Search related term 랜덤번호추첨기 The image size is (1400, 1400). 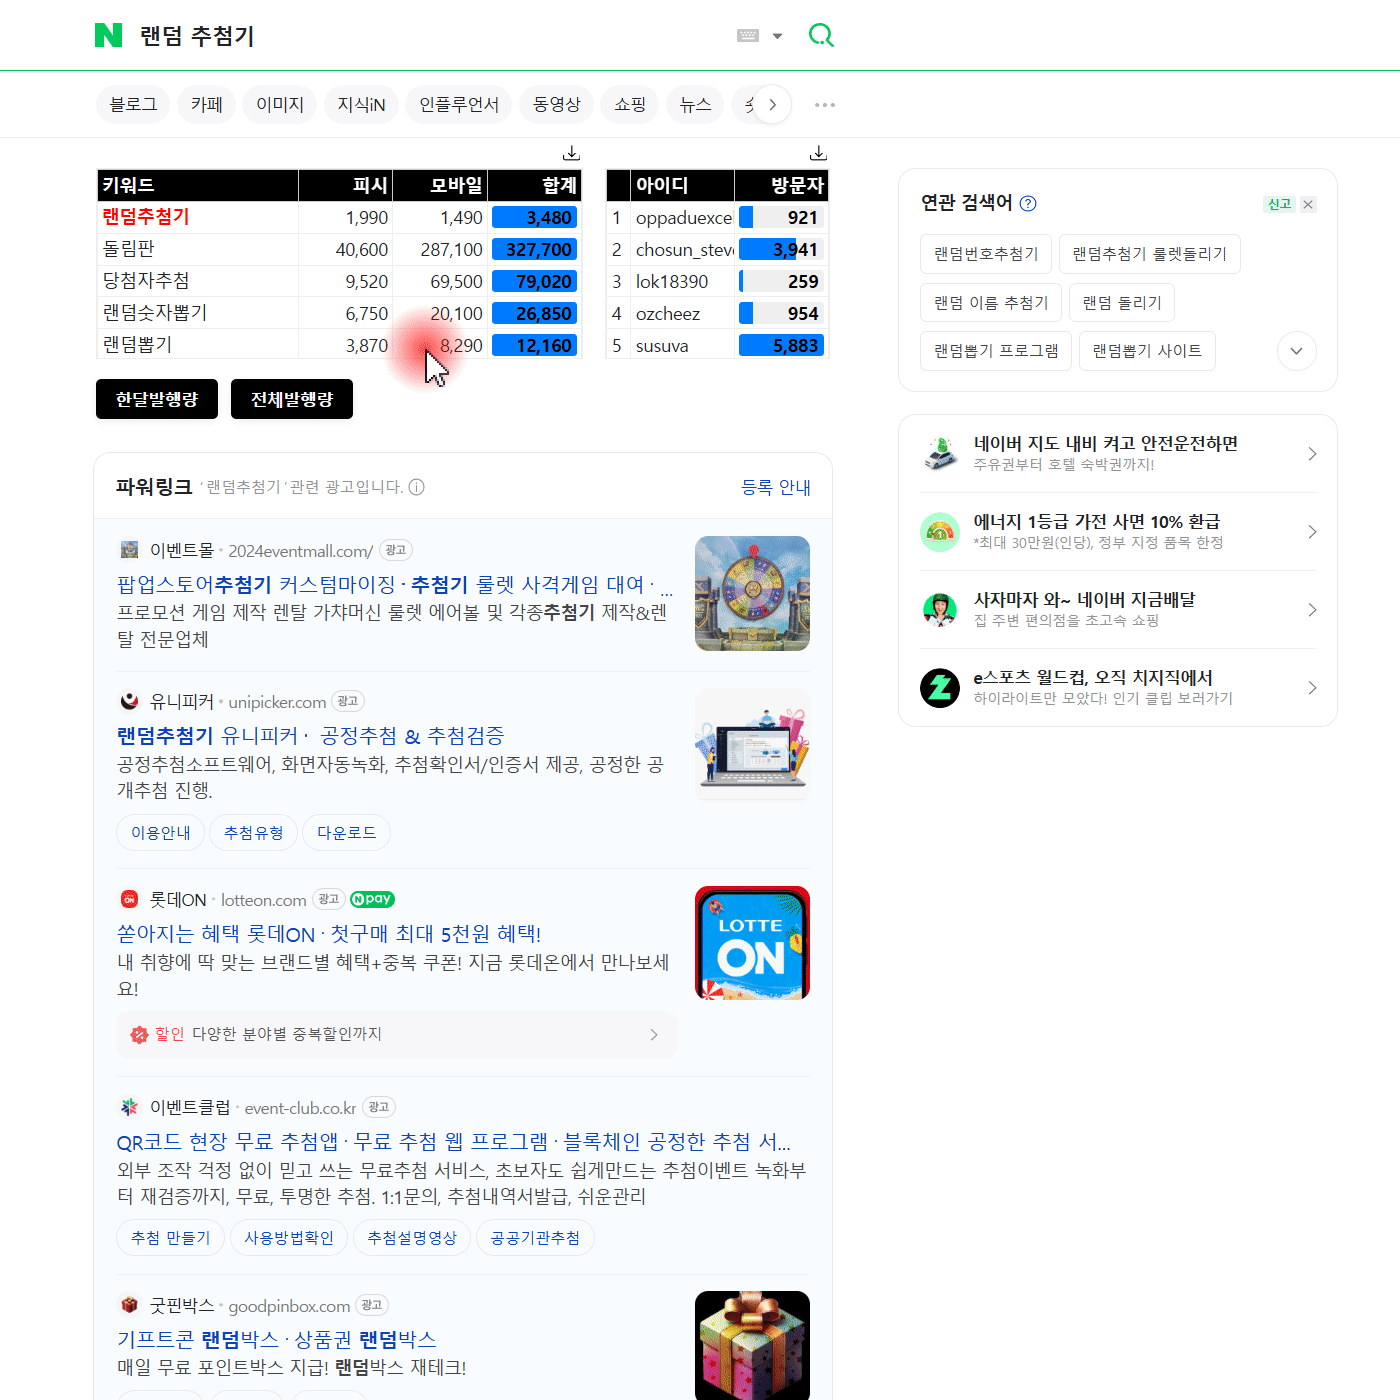(986, 254)
